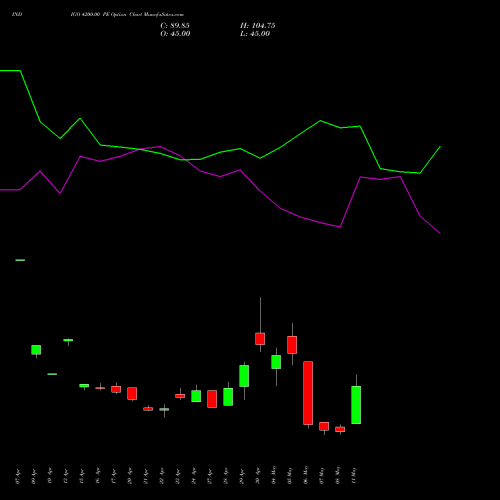This screenshot has width=500, height=500.
Task: Select the green candle above 04 May
Action: click(x=276, y=362)
